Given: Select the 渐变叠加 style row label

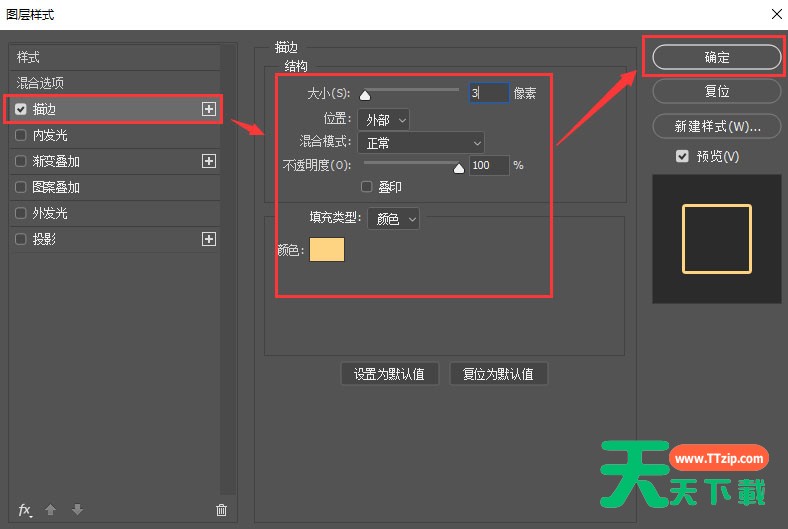Looking at the screenshot, I should (x=56, y=161).
